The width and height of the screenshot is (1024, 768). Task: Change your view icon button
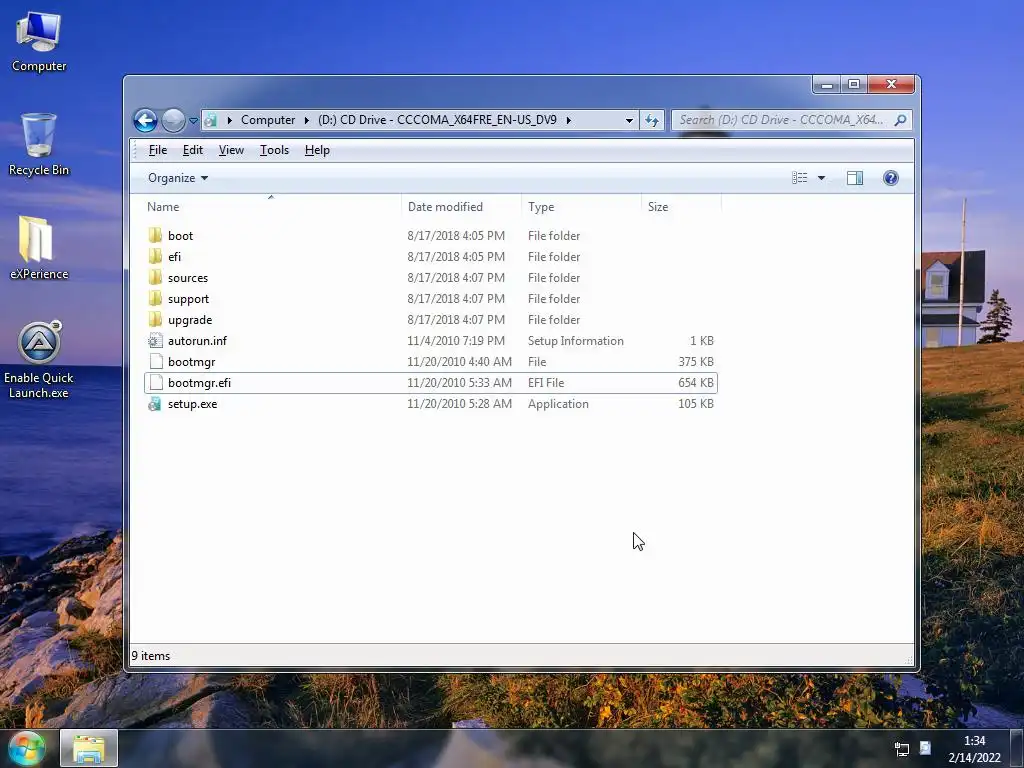(x=799, y=178)
